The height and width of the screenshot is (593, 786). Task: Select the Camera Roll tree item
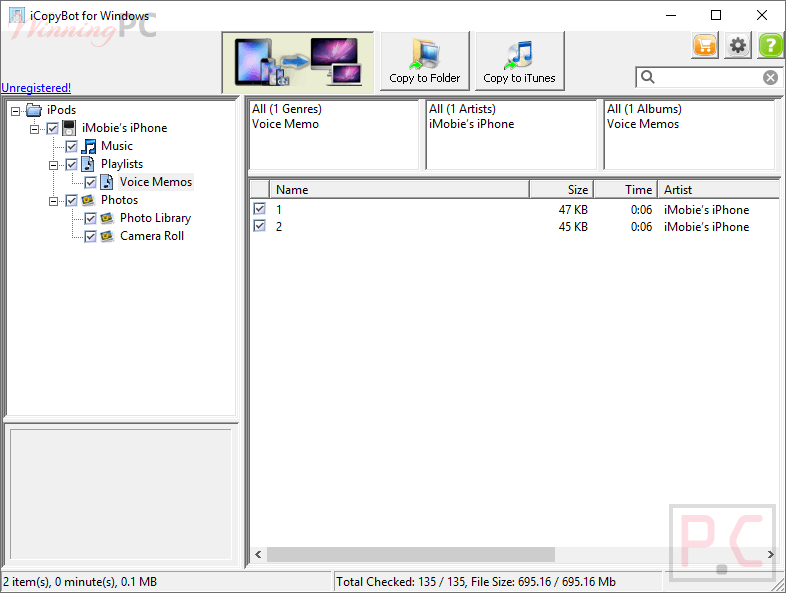152,236
